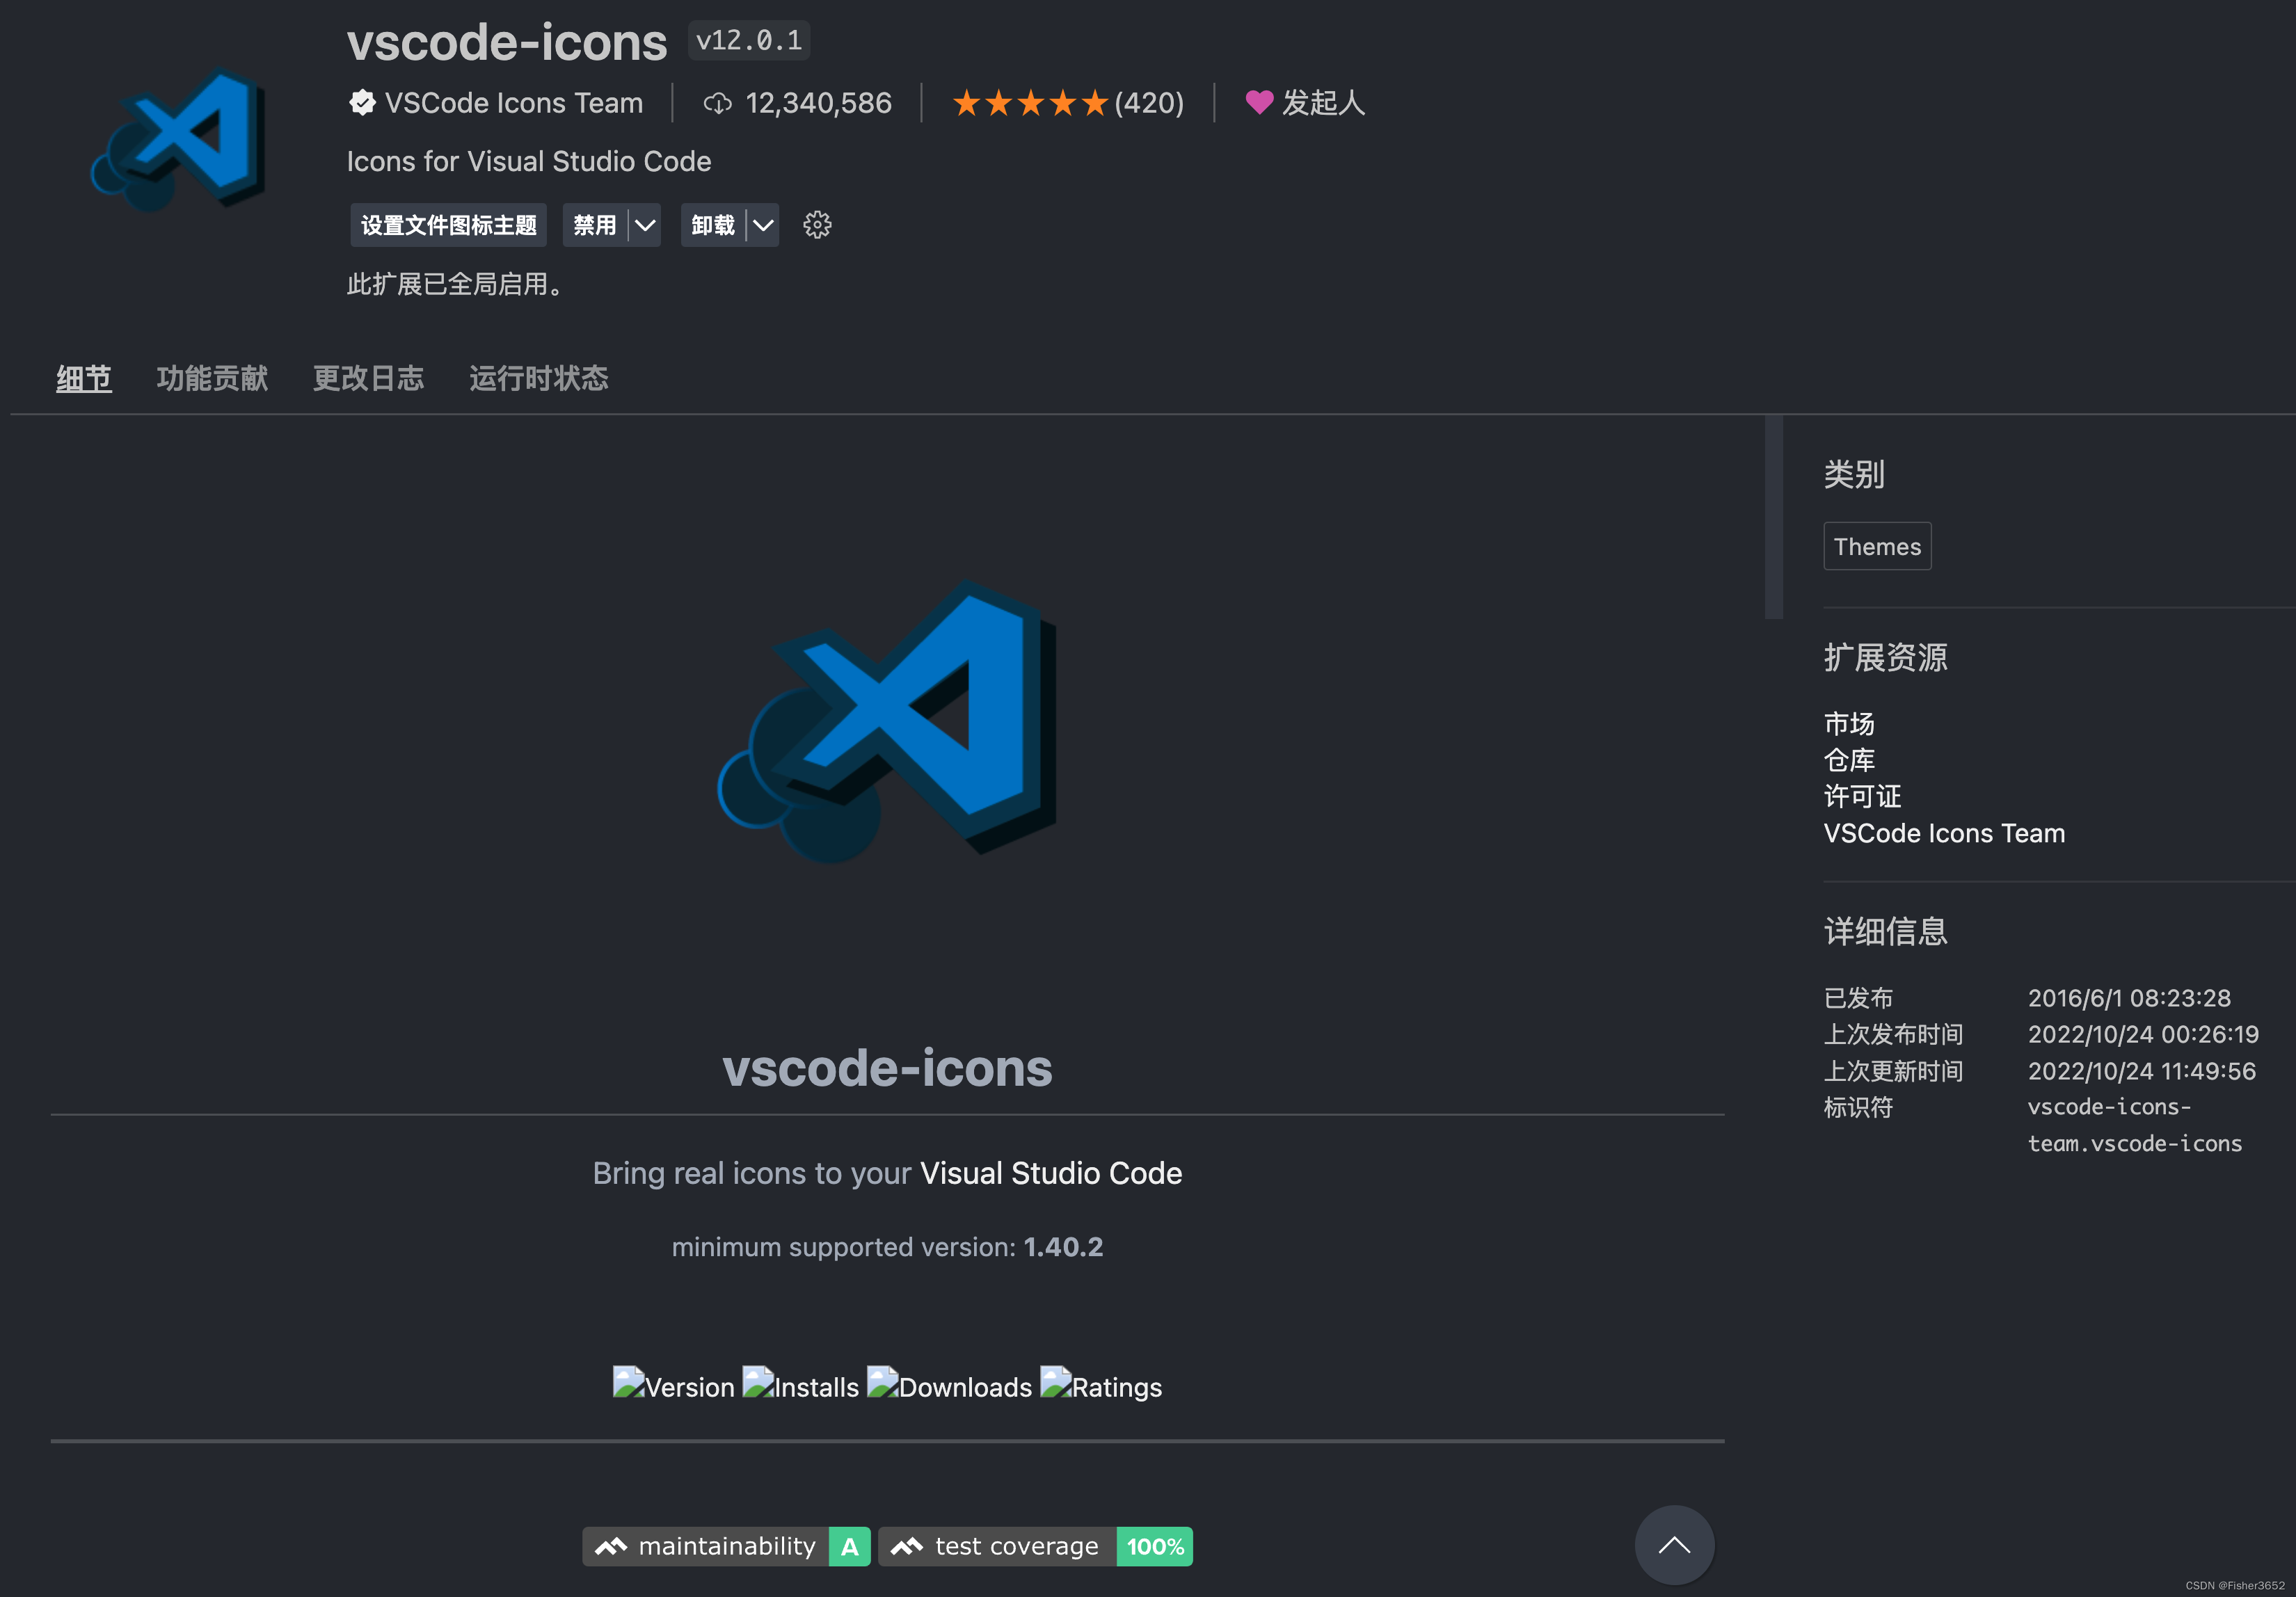Open the VSCode Icons Team publisher link in header
2296x1597 pixels.
pos(514,103)
